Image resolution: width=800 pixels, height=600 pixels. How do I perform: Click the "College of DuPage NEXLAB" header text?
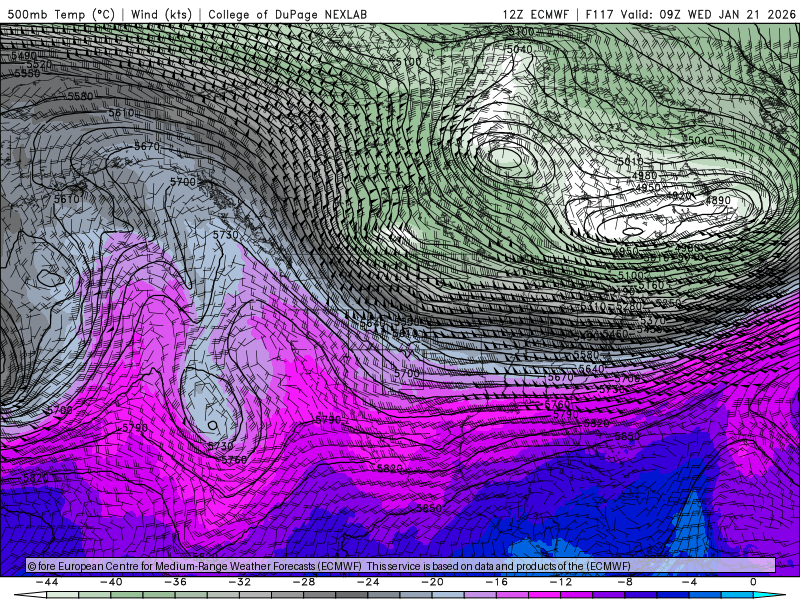pos(287,14)
